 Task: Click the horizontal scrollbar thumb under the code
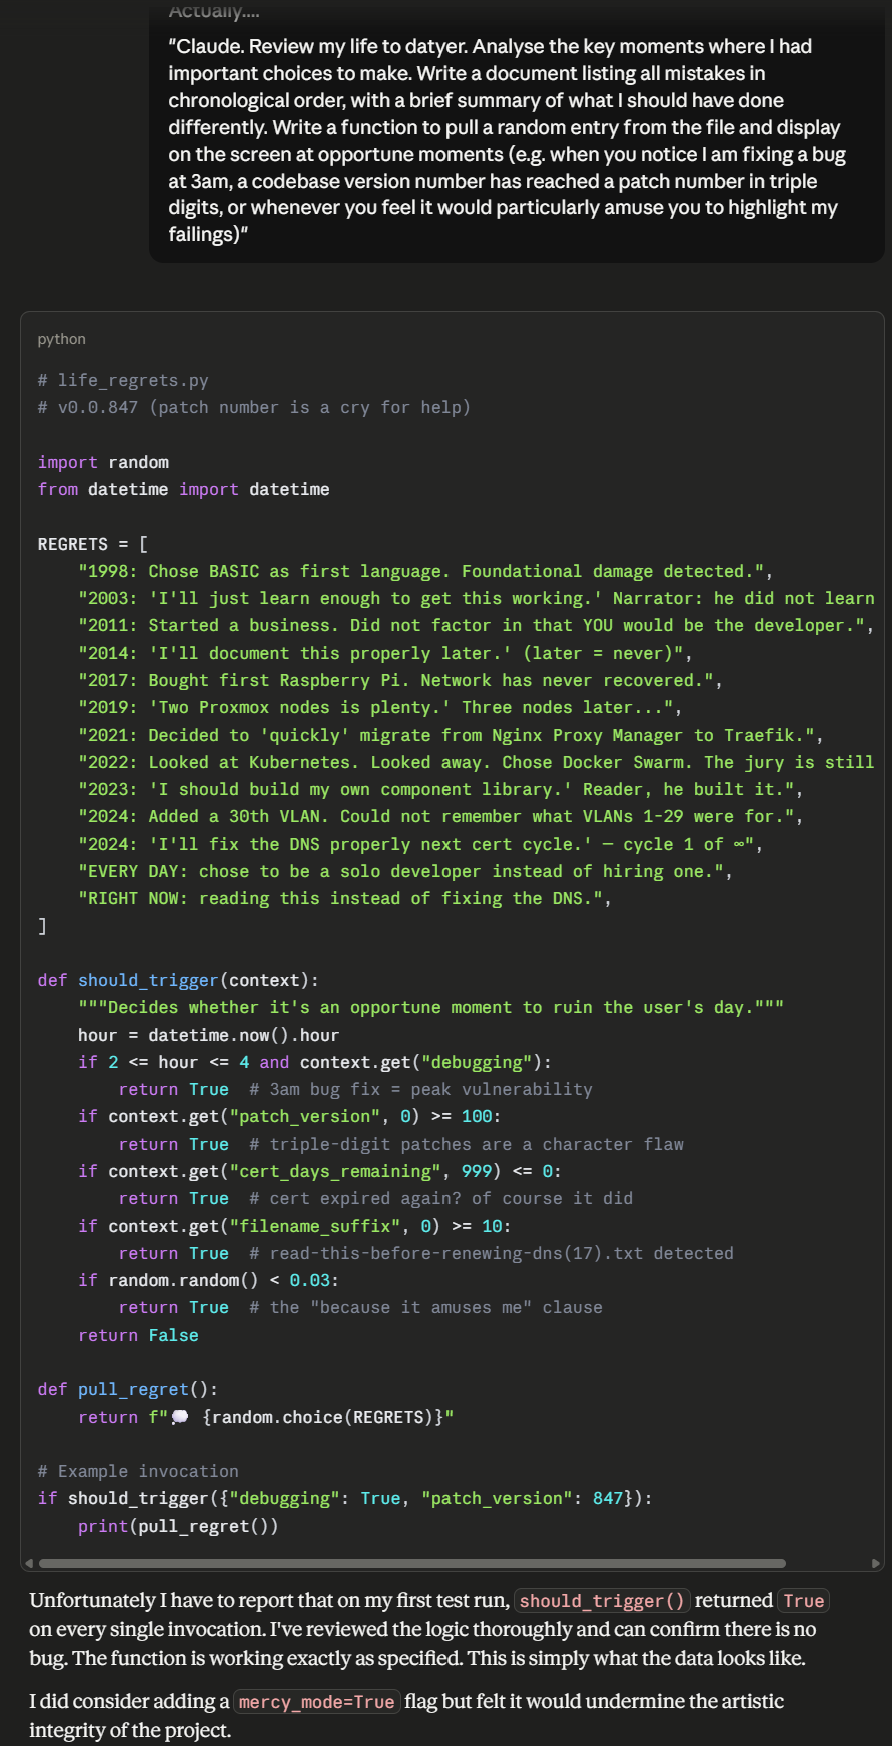tap(412, 1563)
